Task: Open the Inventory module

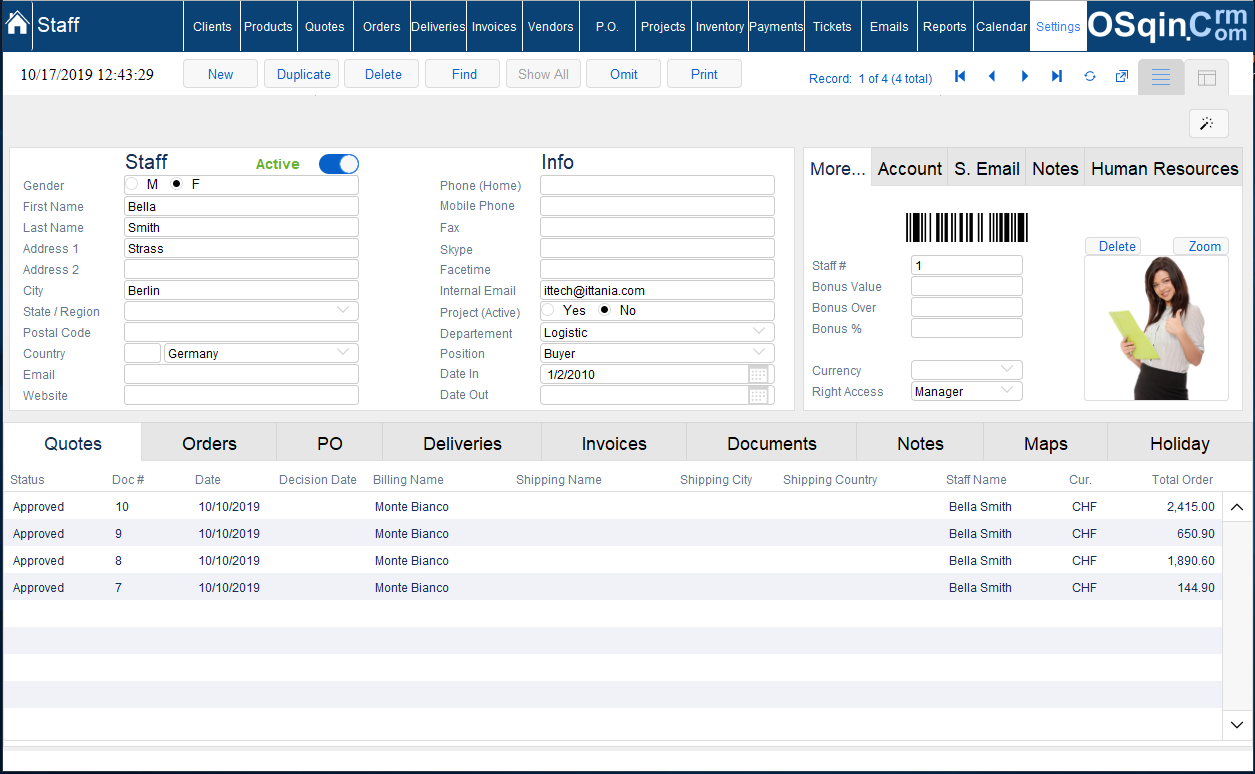Action: pos(720,26)
